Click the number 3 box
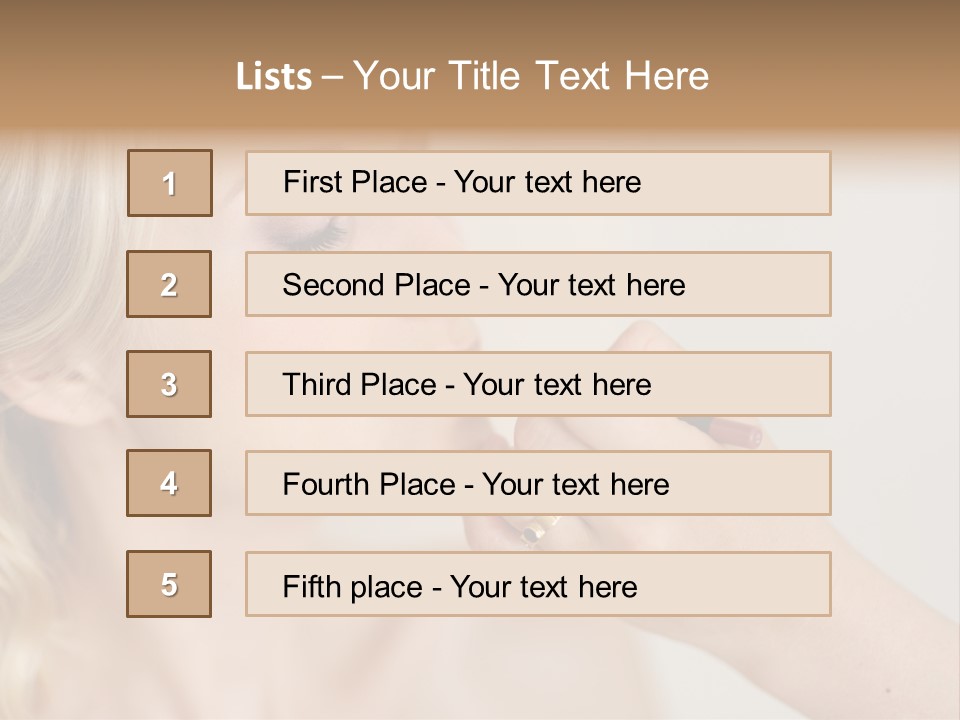960x720 pixels. (169, 384)
